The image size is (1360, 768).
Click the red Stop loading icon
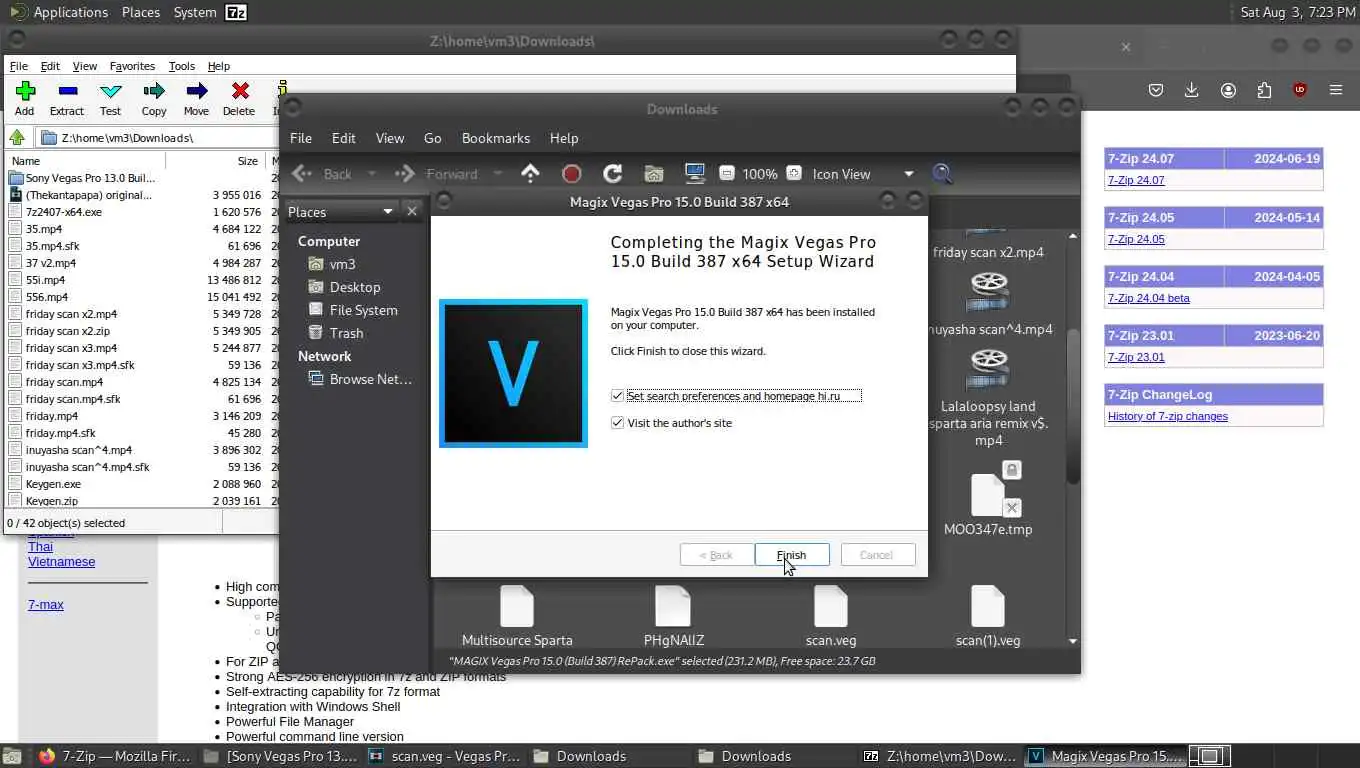(571, 174)
